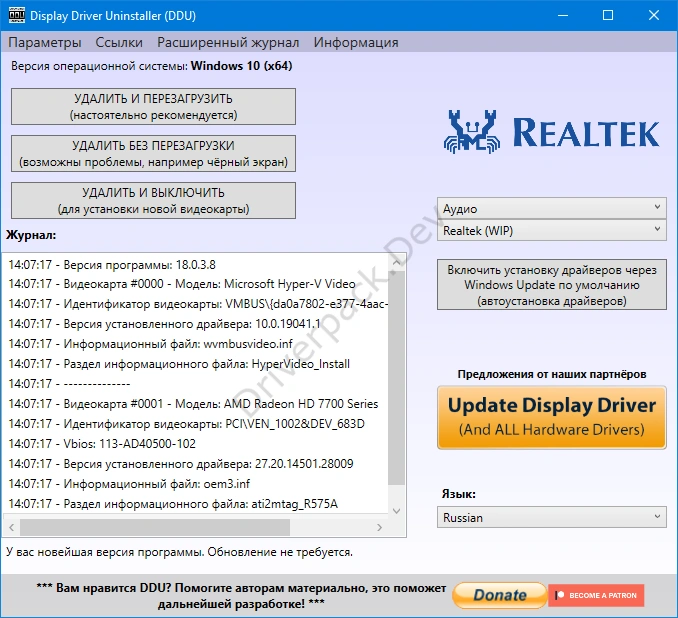Click 'Предложения от наших партнёров' heading
This screenshot has width=678, height=618.
[x=552, y=374]
